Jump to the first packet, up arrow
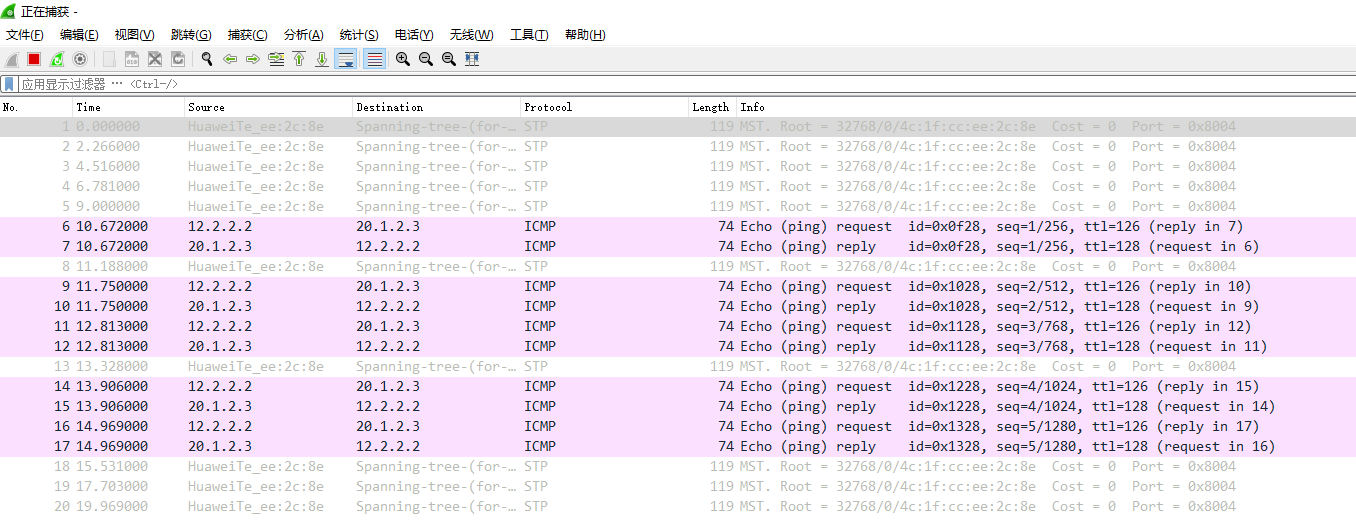The width and height of the screenshot is (1356, 520). (299, 59)
